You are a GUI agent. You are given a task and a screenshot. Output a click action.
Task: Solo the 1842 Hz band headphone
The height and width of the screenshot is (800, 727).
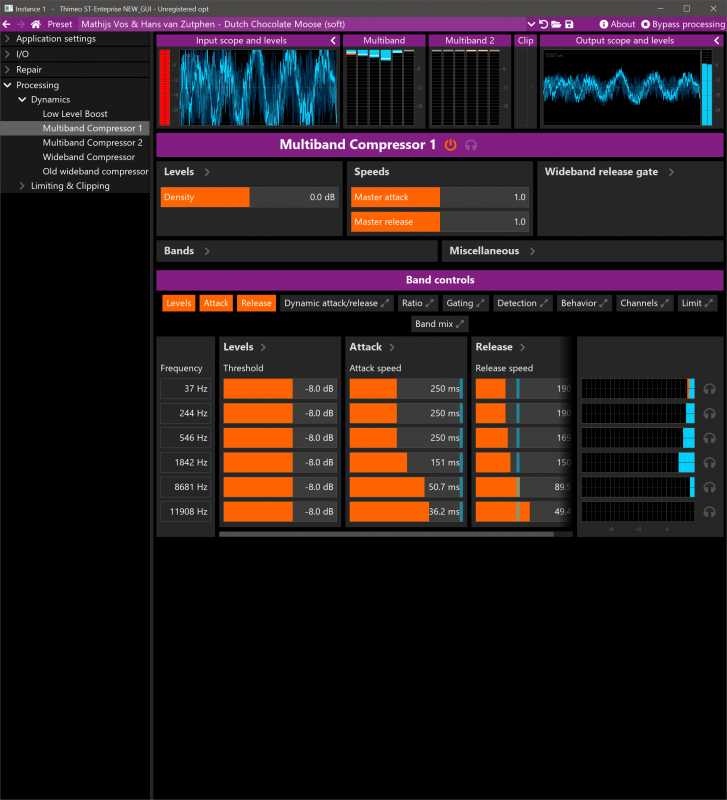click(x=709, y=462)
